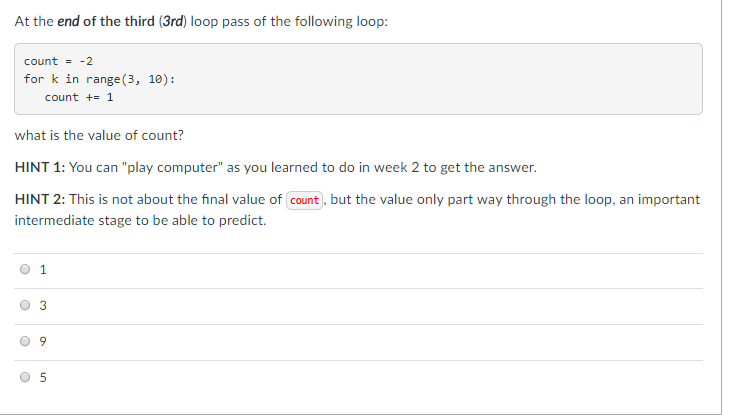Click the "what is the value of count?" text
The height and width of the screenshot is (415, 735).
click(99, 136)
